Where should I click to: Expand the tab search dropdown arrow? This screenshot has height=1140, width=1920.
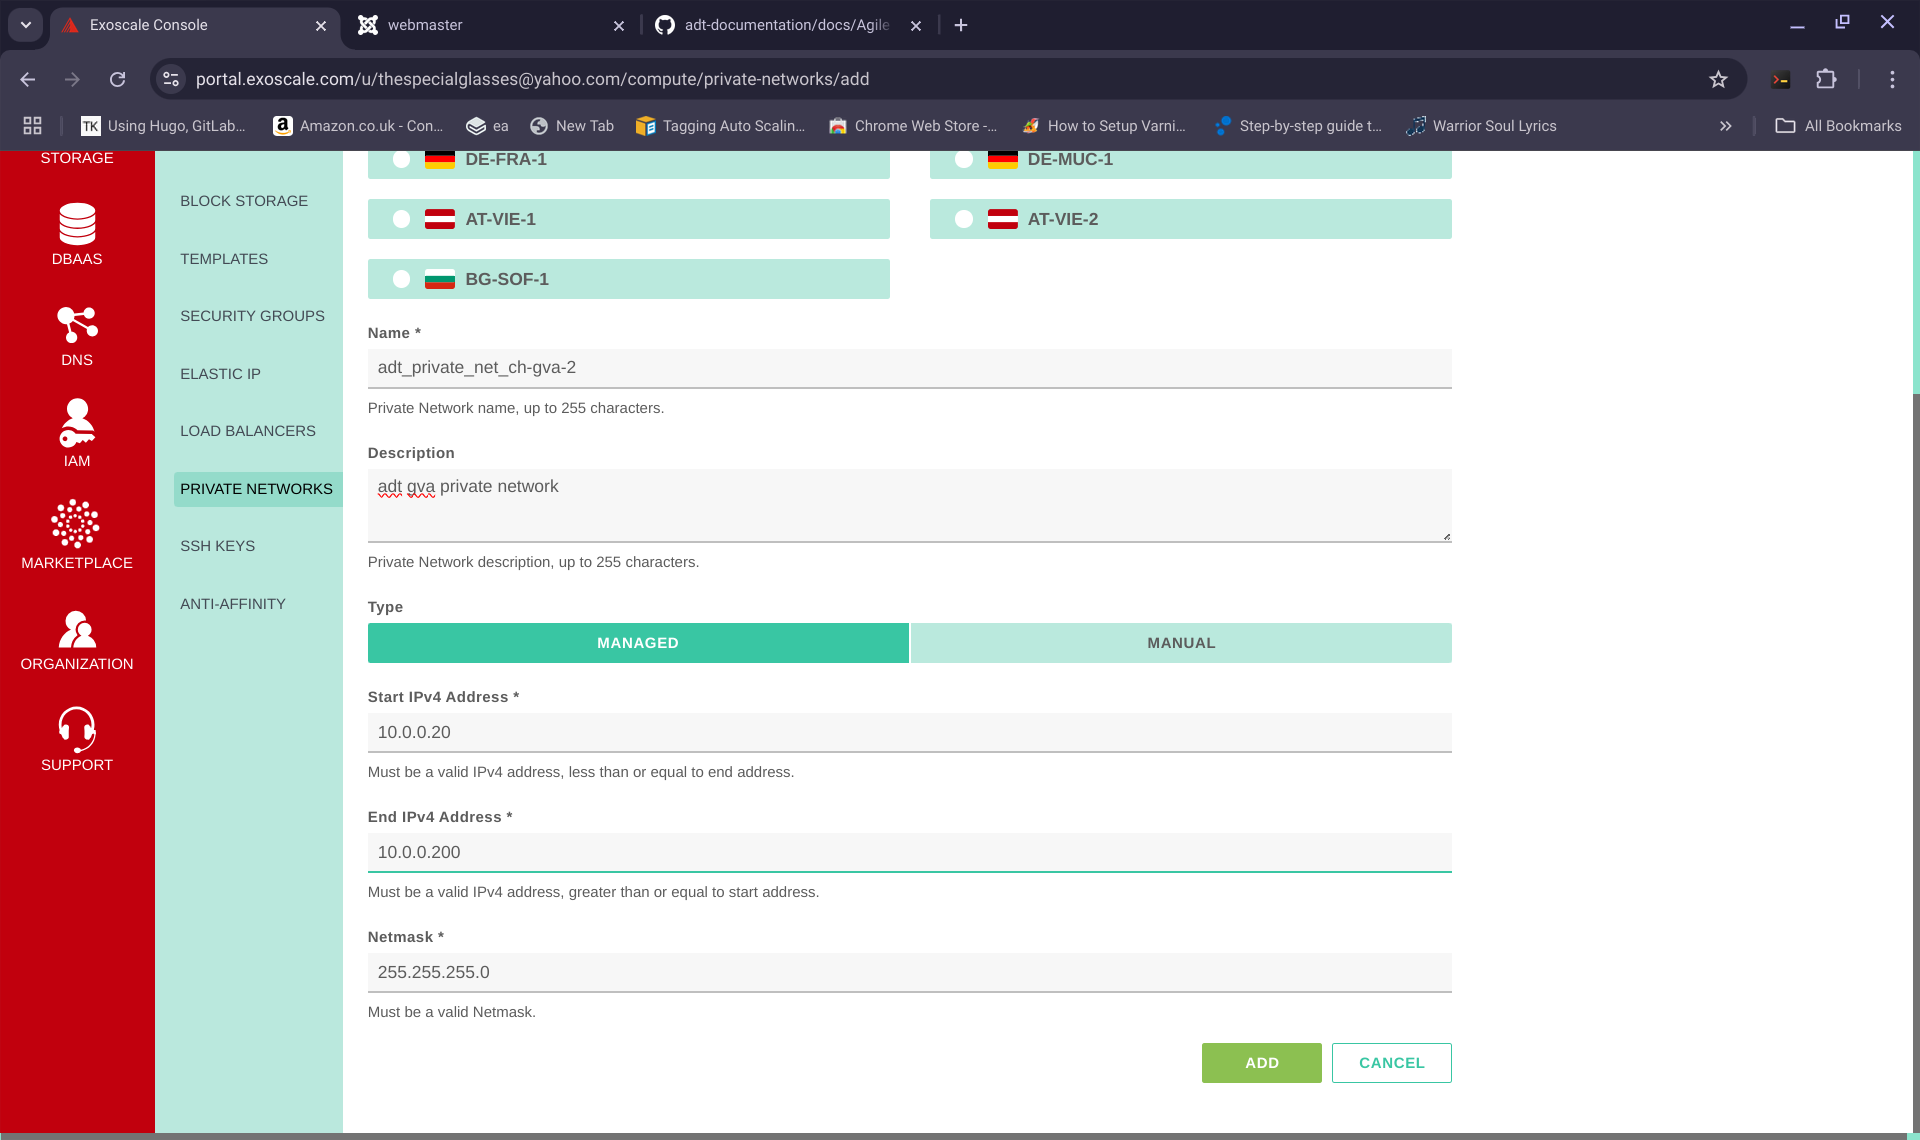click(26, 25)
